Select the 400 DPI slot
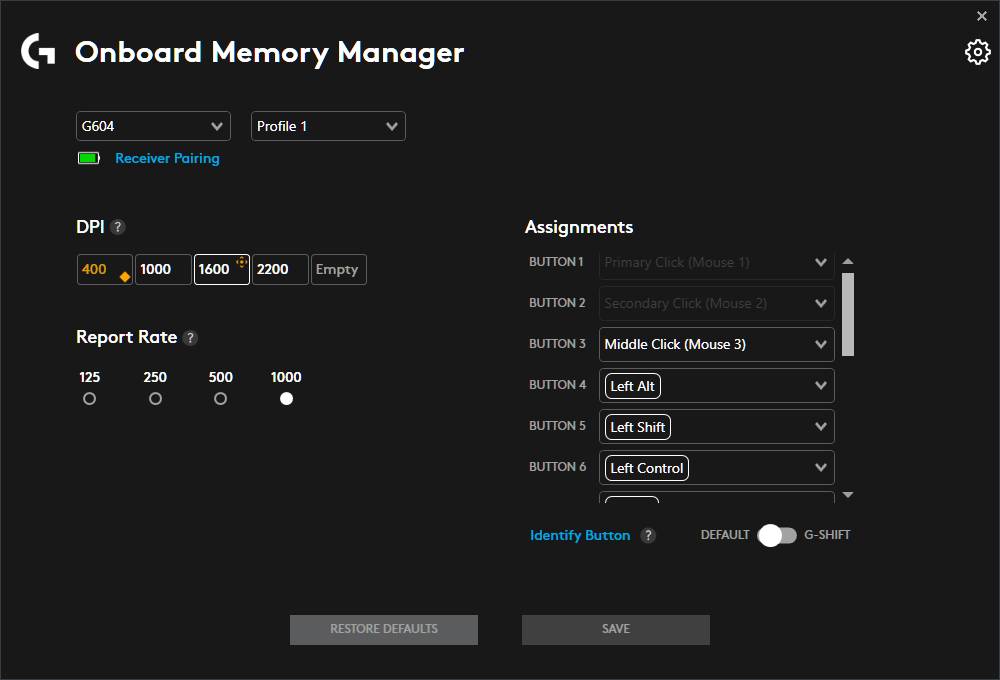This screenshot has width=1000, height=680. pos(105,269)
